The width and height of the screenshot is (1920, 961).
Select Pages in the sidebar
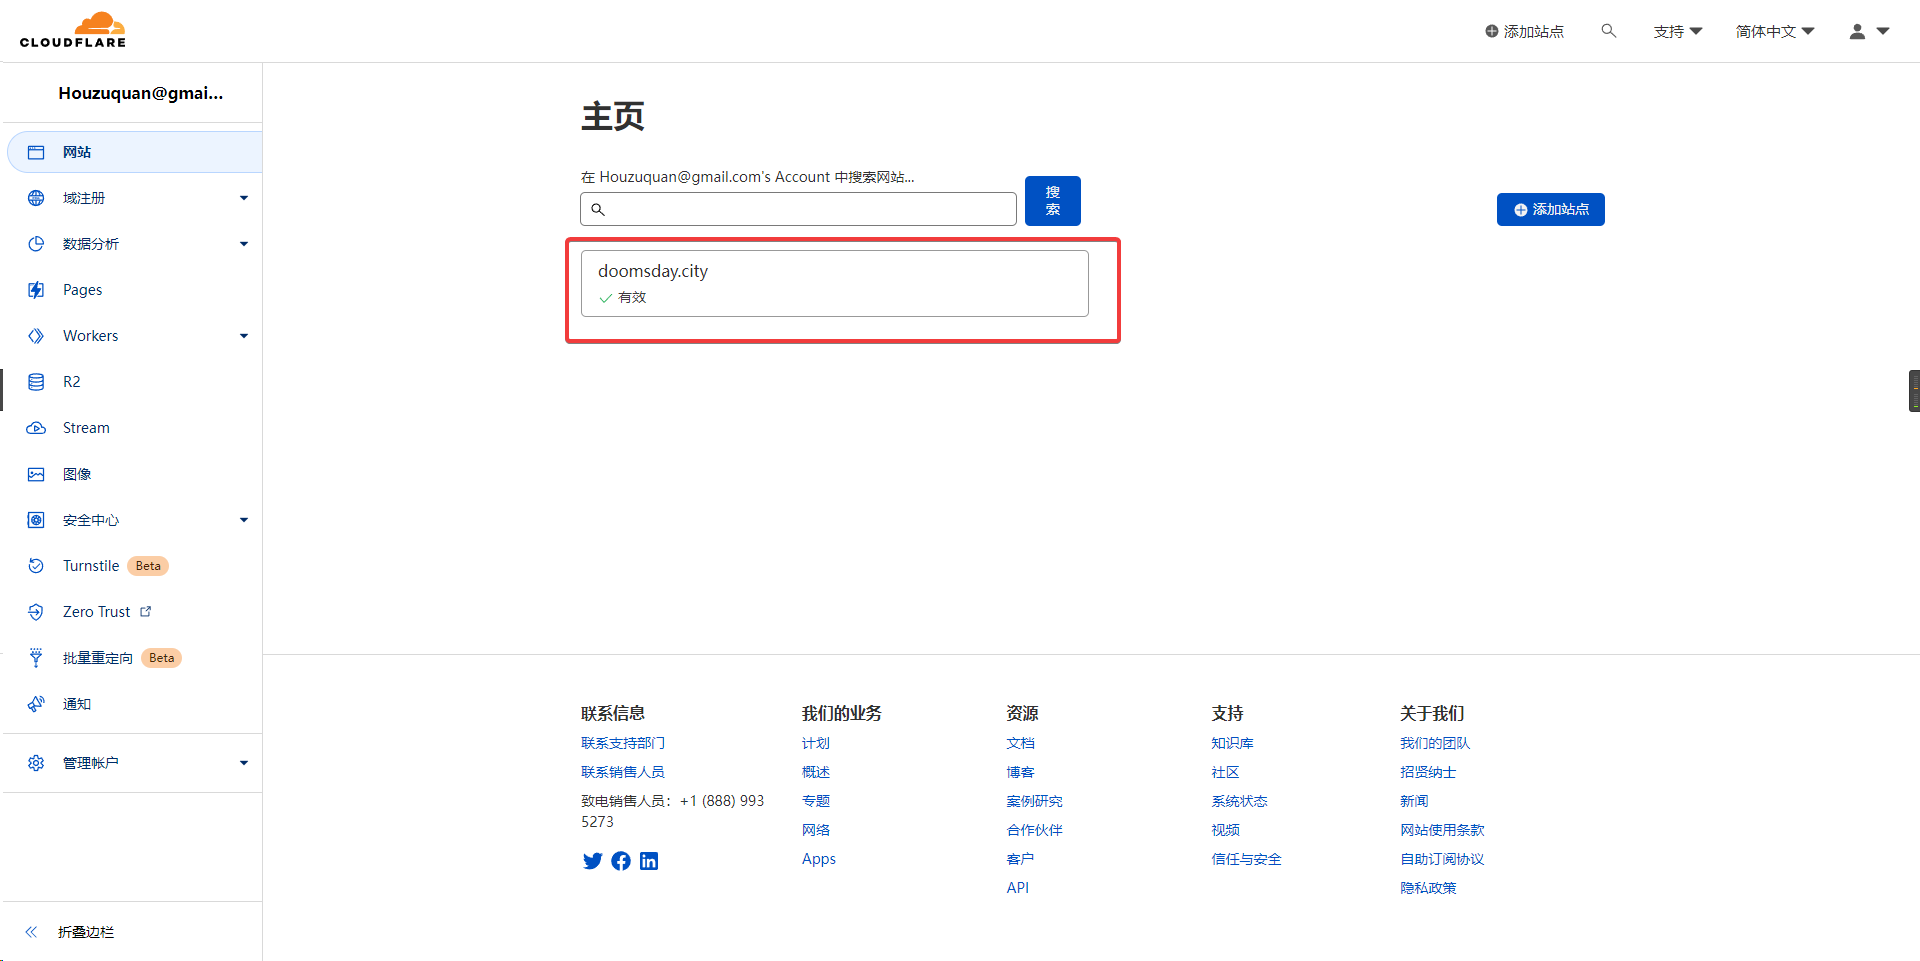(82, 290)
